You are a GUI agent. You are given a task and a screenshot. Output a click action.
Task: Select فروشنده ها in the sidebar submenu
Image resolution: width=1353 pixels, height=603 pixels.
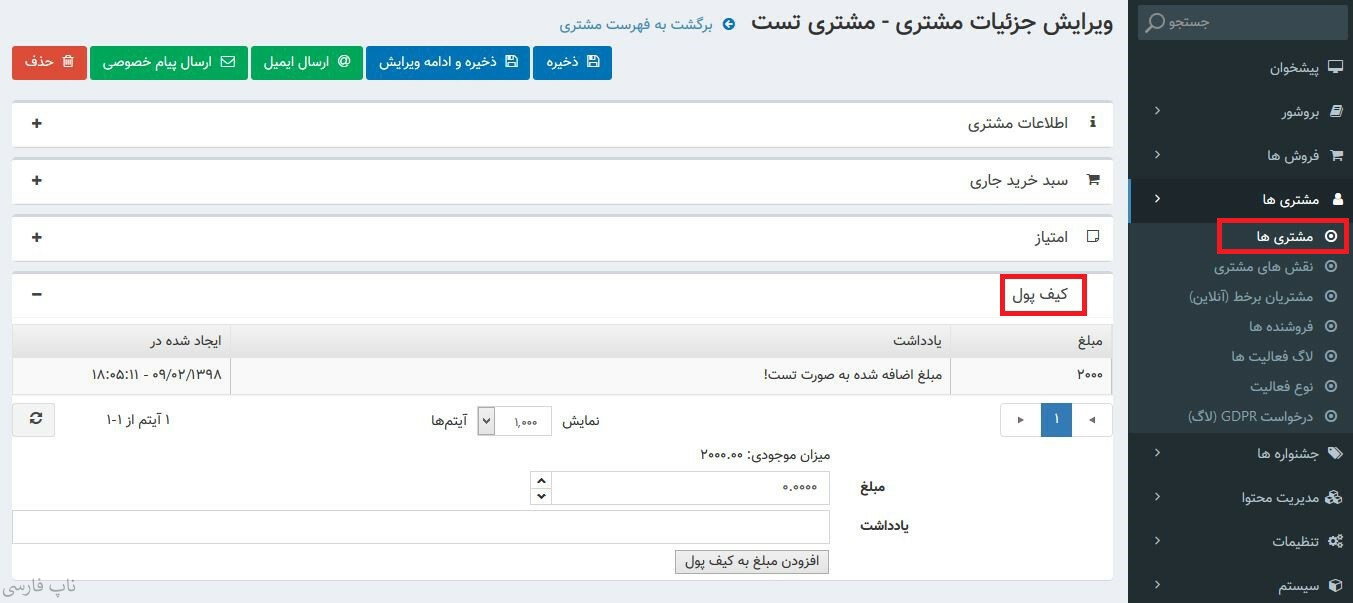coord(1280,326)
